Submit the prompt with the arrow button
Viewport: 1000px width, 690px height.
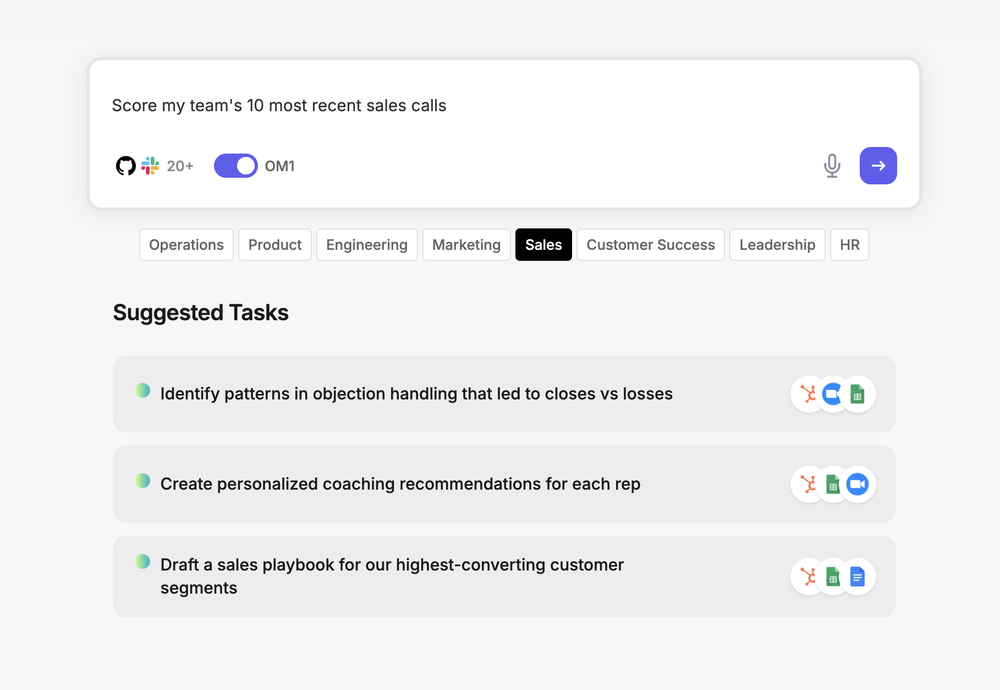pyautogui.click(x=878, y=166)
